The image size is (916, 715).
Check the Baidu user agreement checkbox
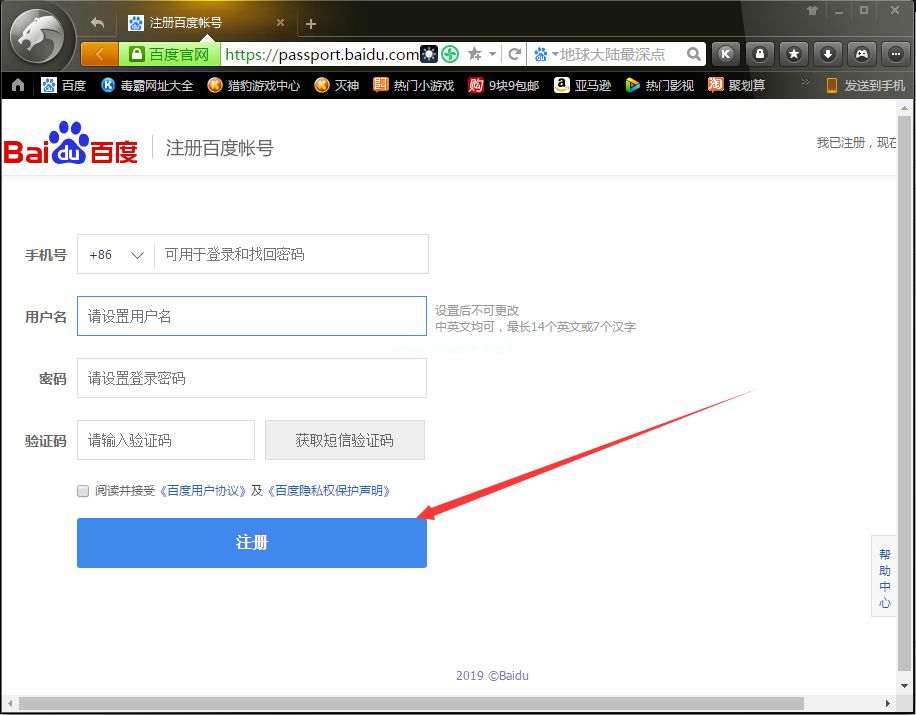(83, 490)
